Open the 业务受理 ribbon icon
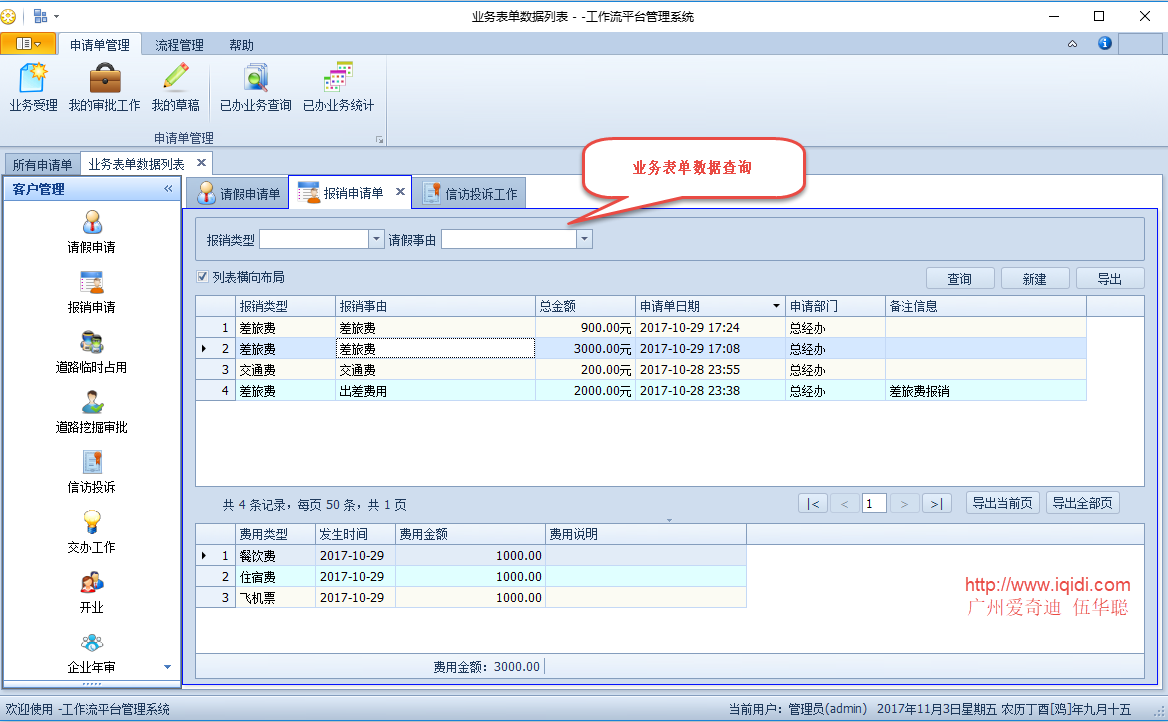1168x722 pixels. [x=34, y=87]
